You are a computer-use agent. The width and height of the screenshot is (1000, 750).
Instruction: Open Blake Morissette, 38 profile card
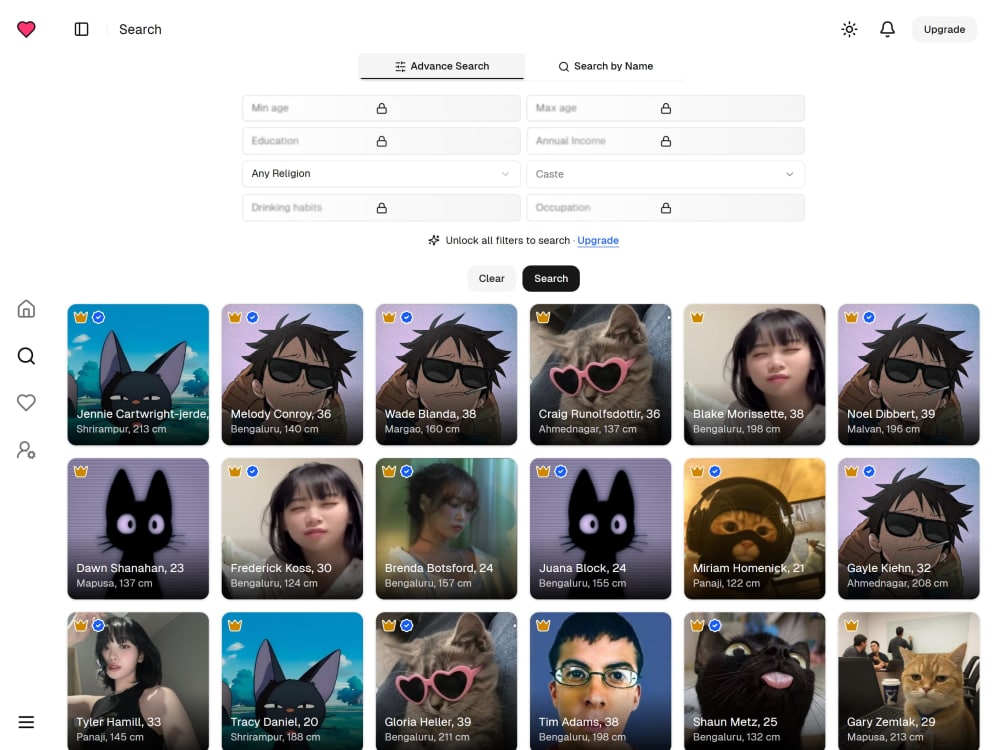pos(754,374)
